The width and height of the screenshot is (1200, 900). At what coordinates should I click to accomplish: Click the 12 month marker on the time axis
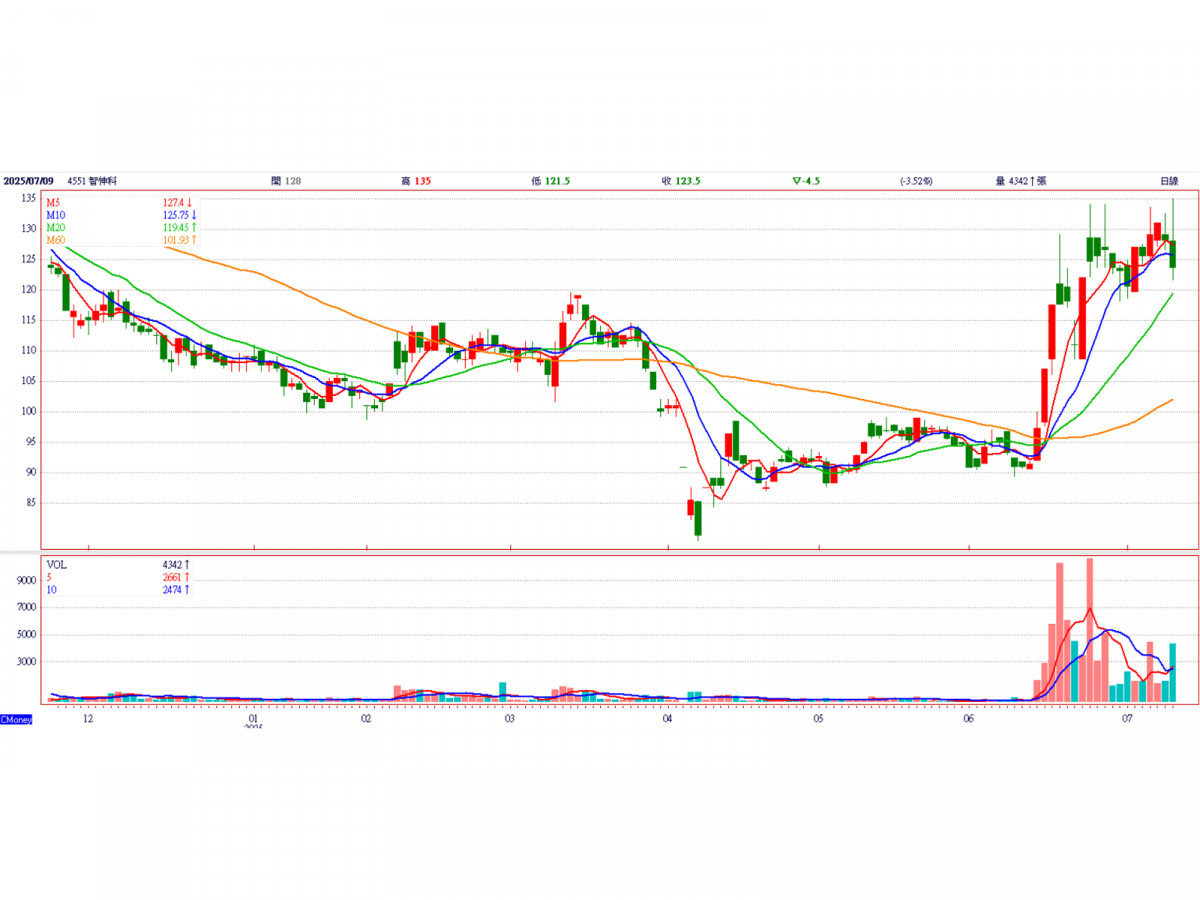point(88,719)
